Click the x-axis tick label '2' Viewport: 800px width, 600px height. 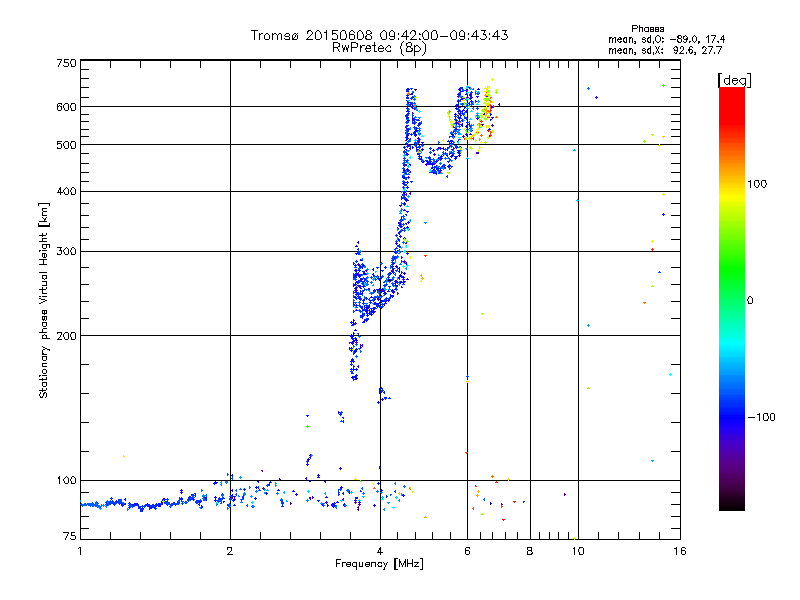(230, 551)
